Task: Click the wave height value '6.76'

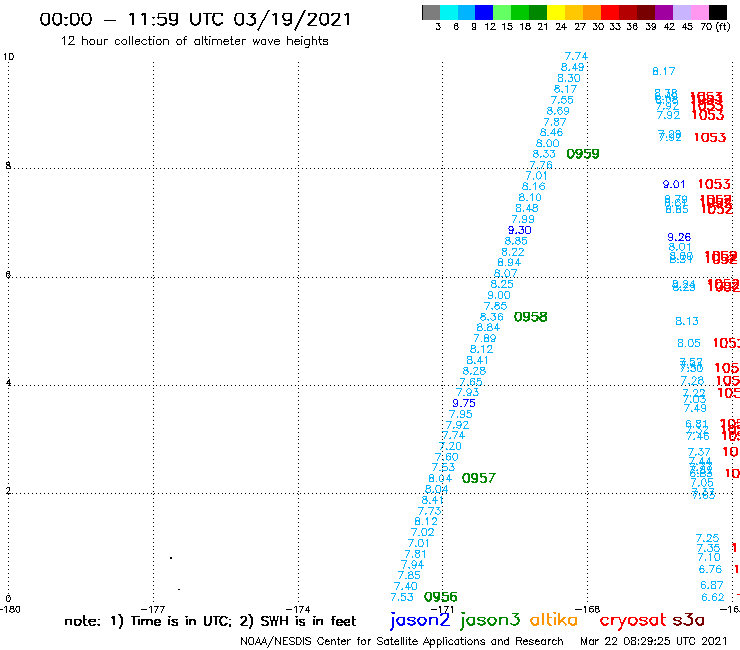Action: point(710,570)
